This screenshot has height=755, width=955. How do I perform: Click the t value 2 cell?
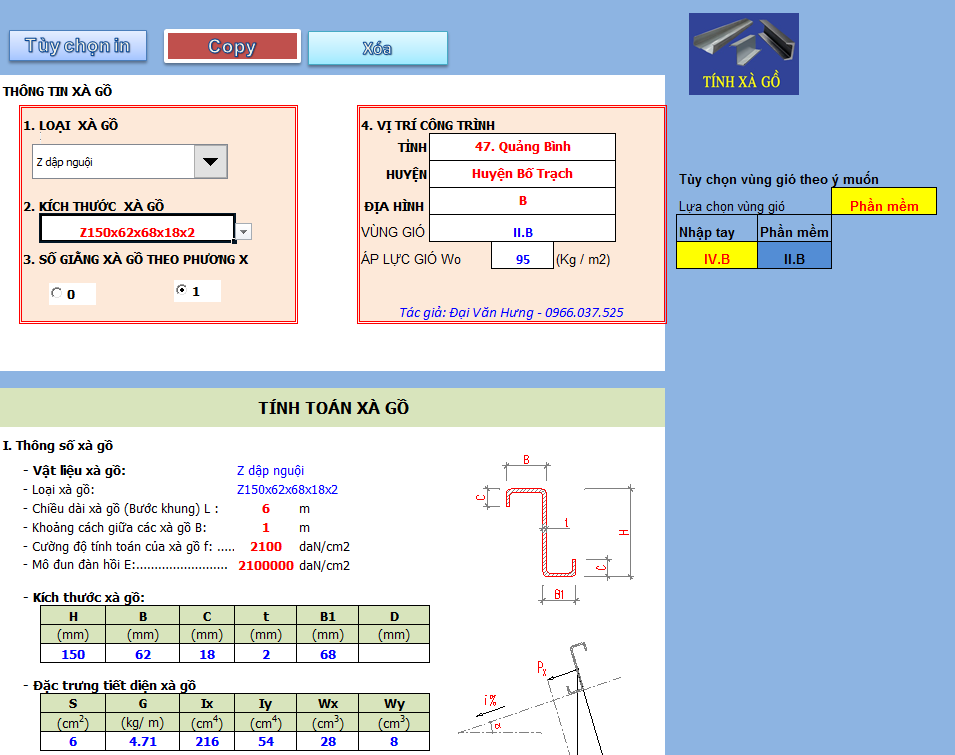266,654
